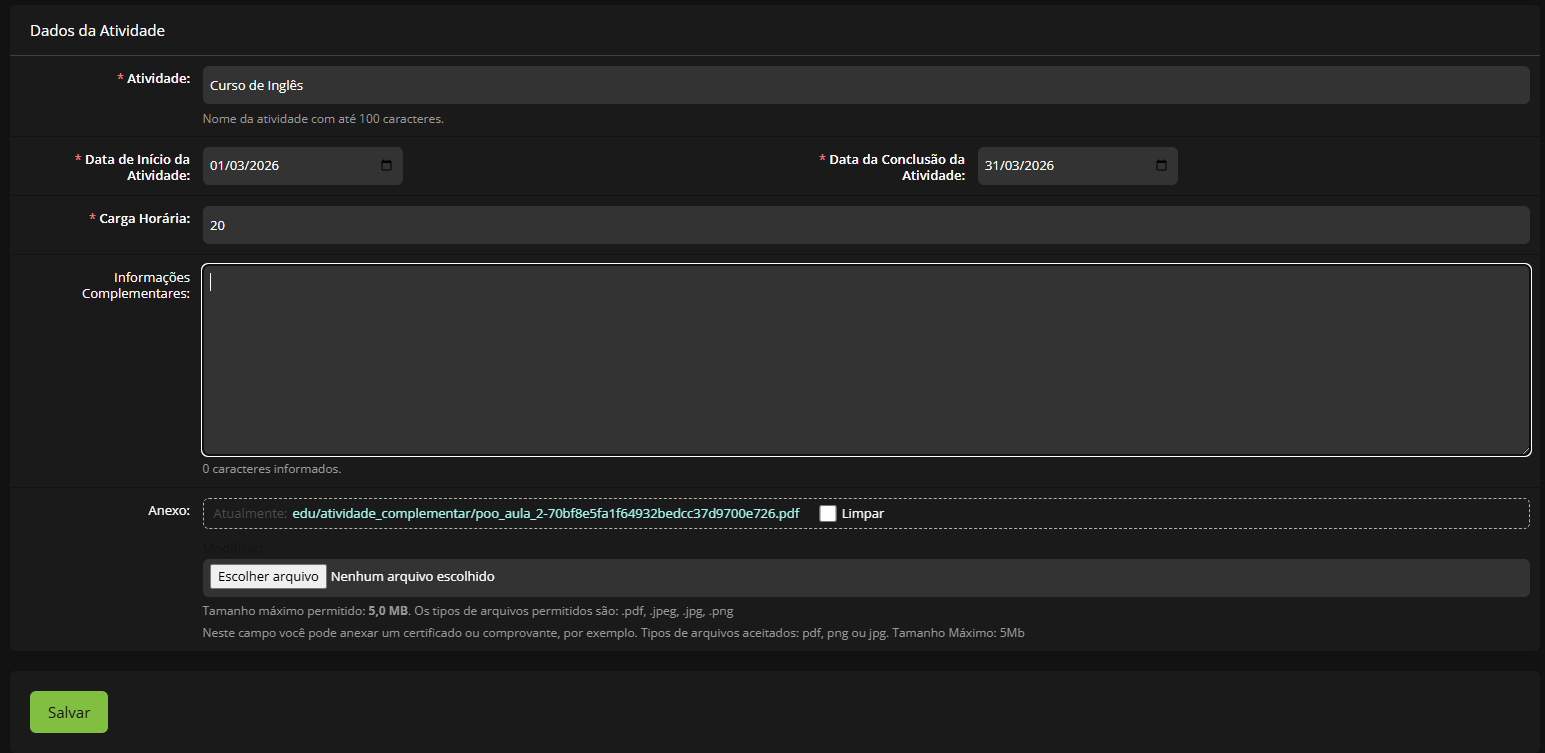Screen dimensions: 1545x753
Task: Click the Atividade field label
Action: point(158,79)
